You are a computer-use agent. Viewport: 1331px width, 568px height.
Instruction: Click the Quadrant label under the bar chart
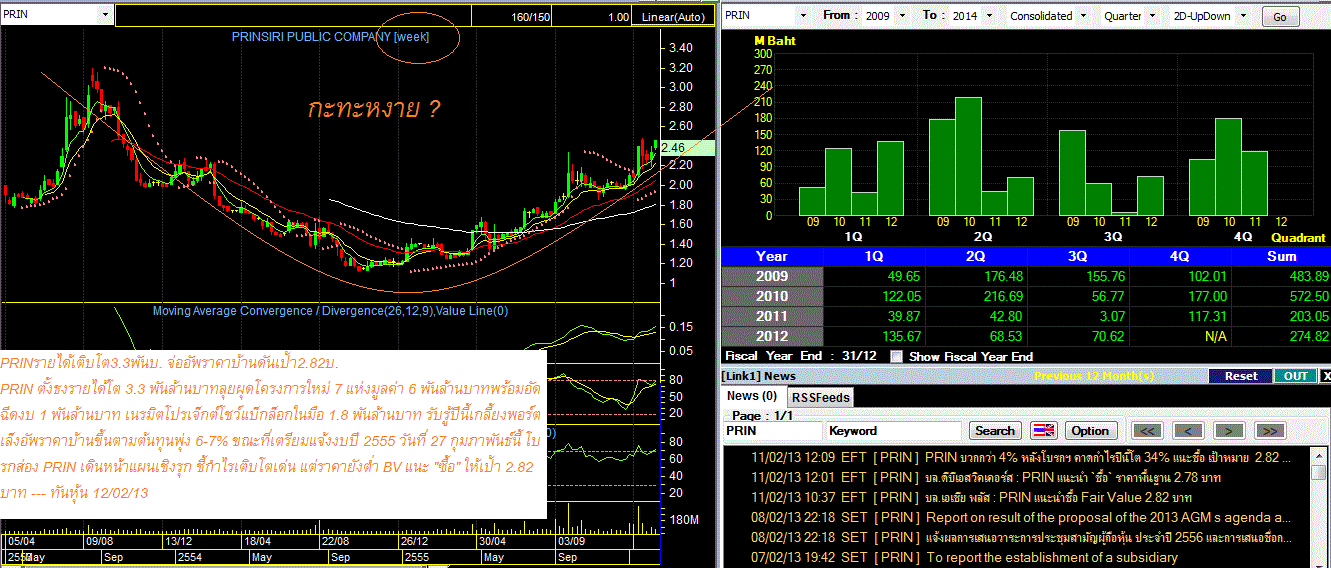tap(1298, 238)
